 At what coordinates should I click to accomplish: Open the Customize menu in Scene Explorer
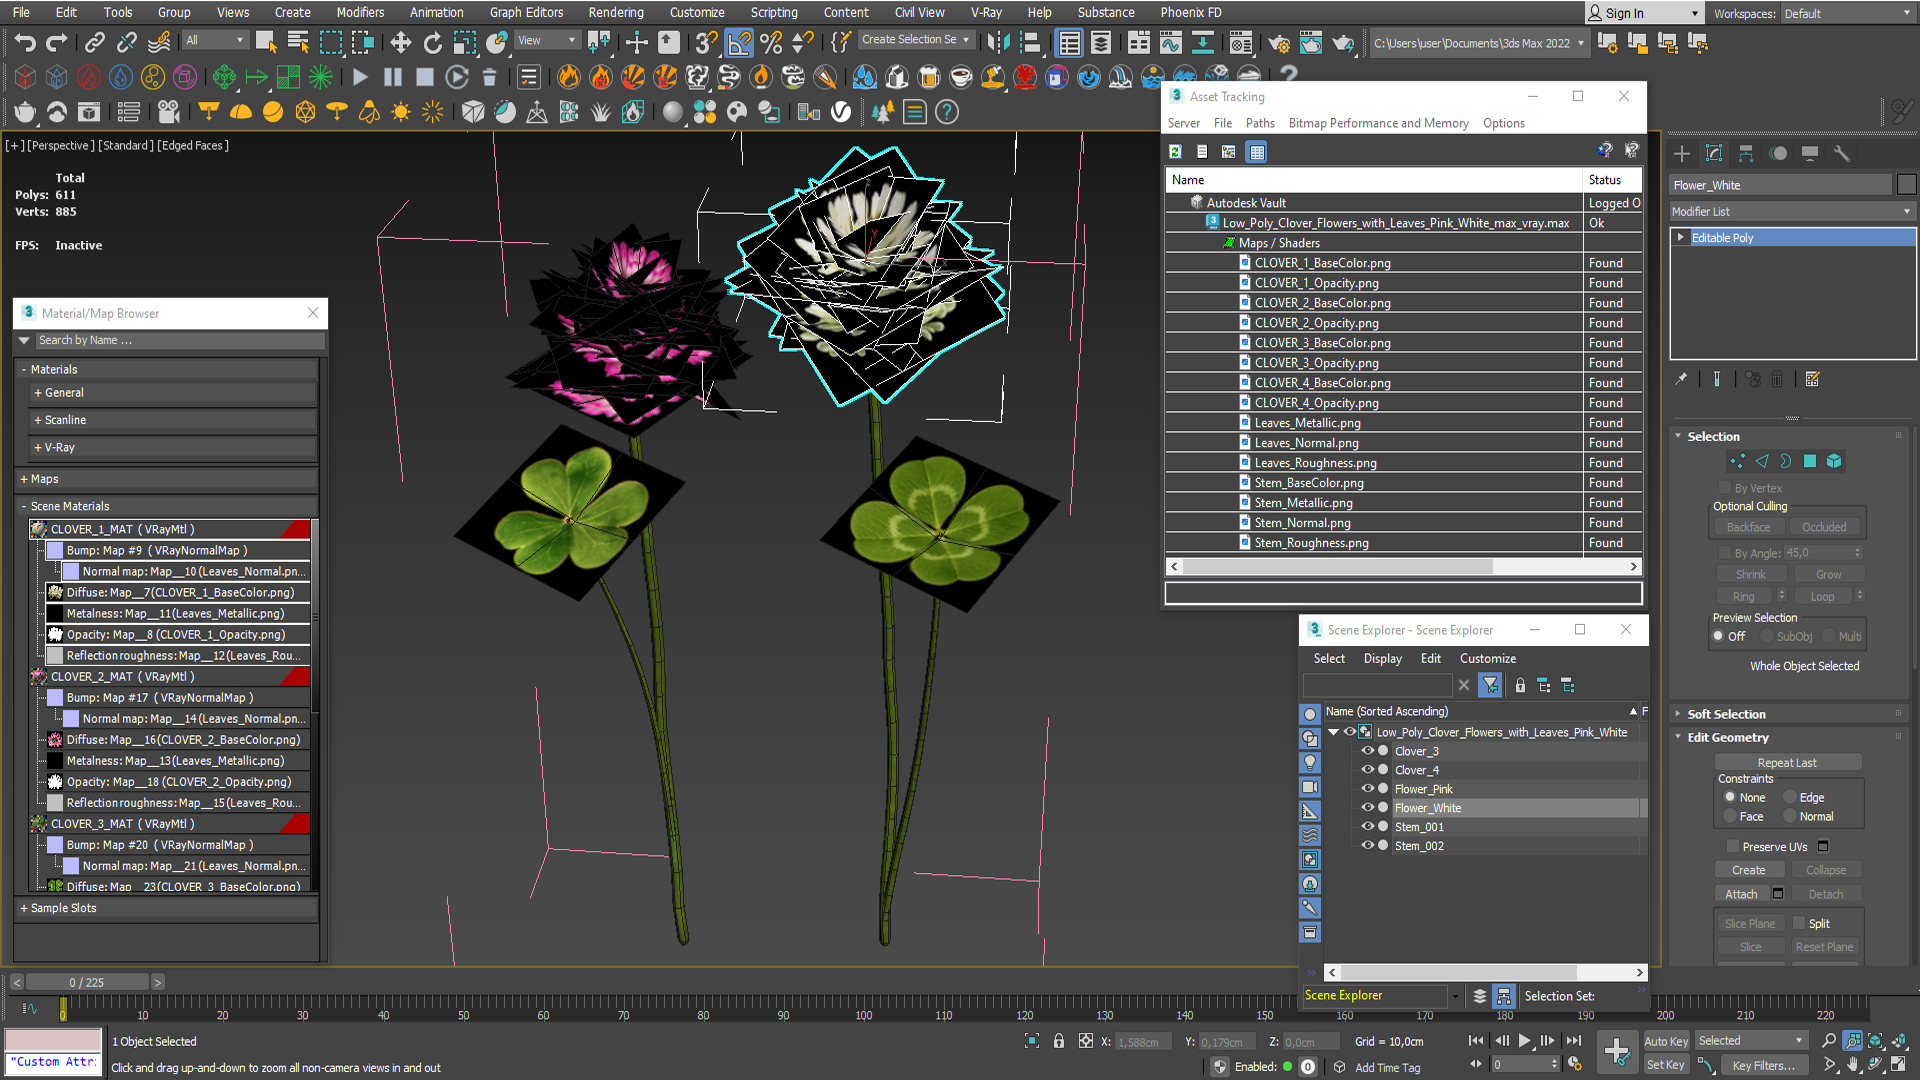[x=1487, y=658]
